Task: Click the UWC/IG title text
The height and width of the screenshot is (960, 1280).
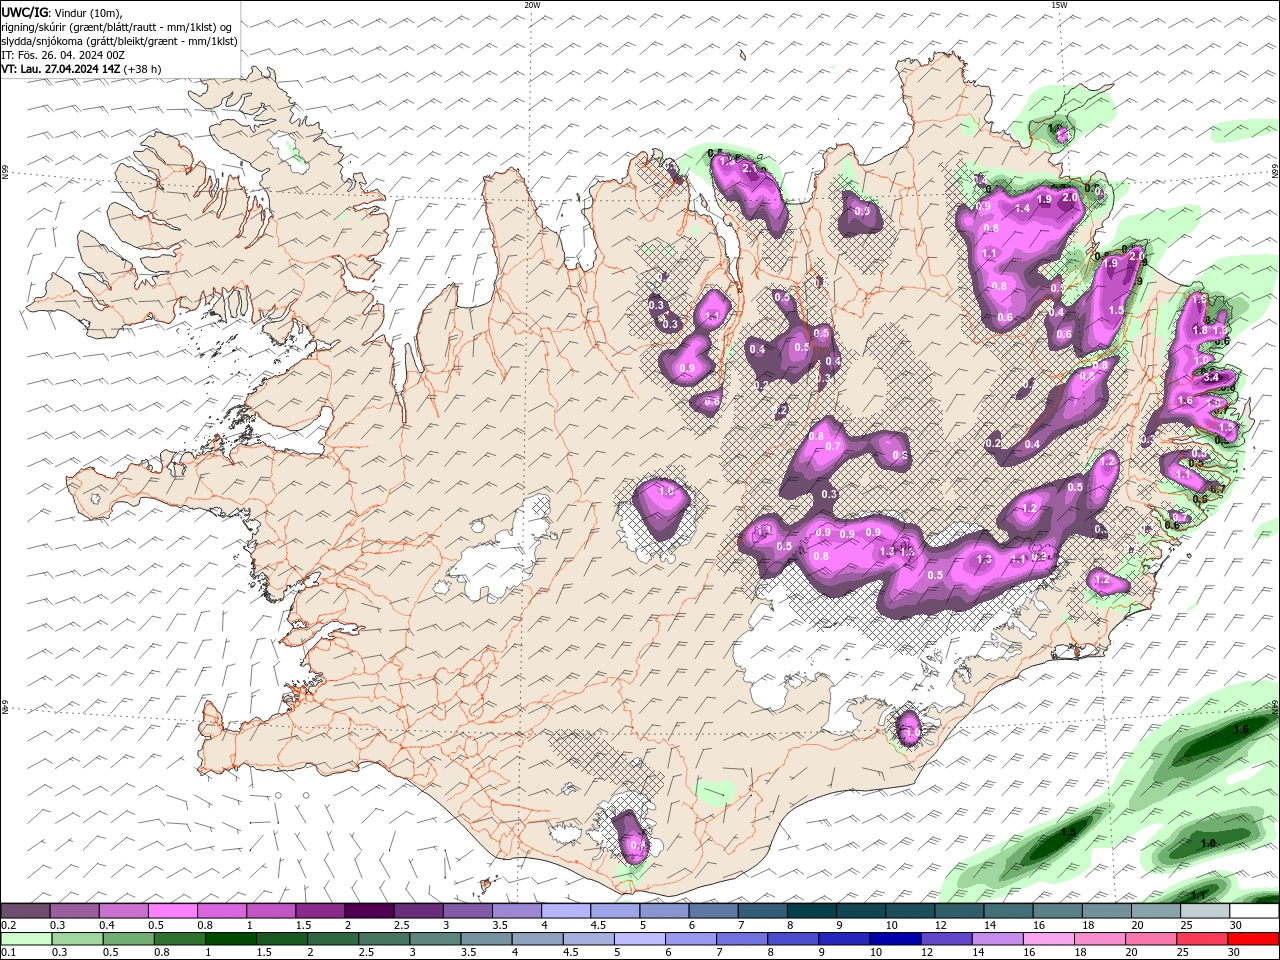Action: pyautogui.click(x=24, y=12)
